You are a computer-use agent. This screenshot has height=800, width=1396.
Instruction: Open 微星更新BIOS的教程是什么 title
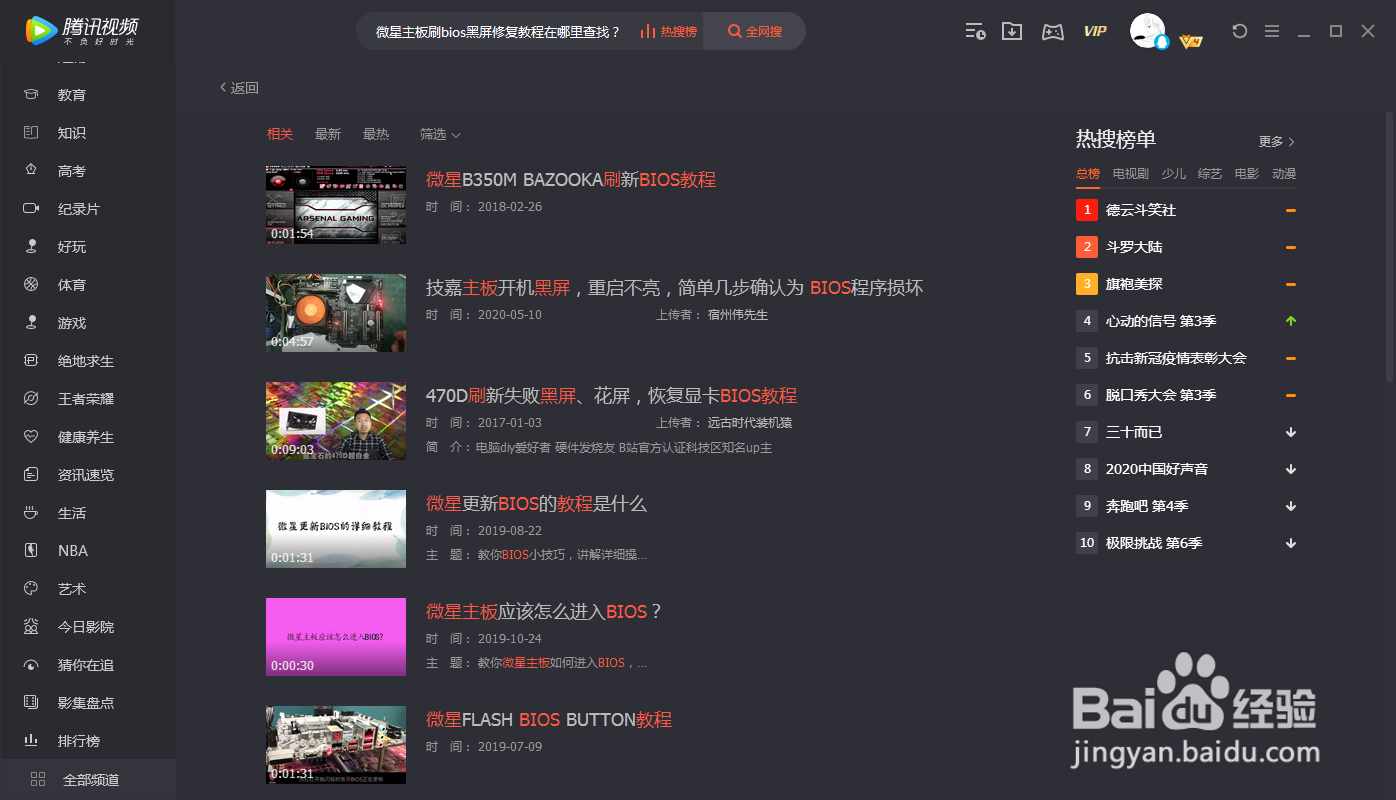pos(536,504)
